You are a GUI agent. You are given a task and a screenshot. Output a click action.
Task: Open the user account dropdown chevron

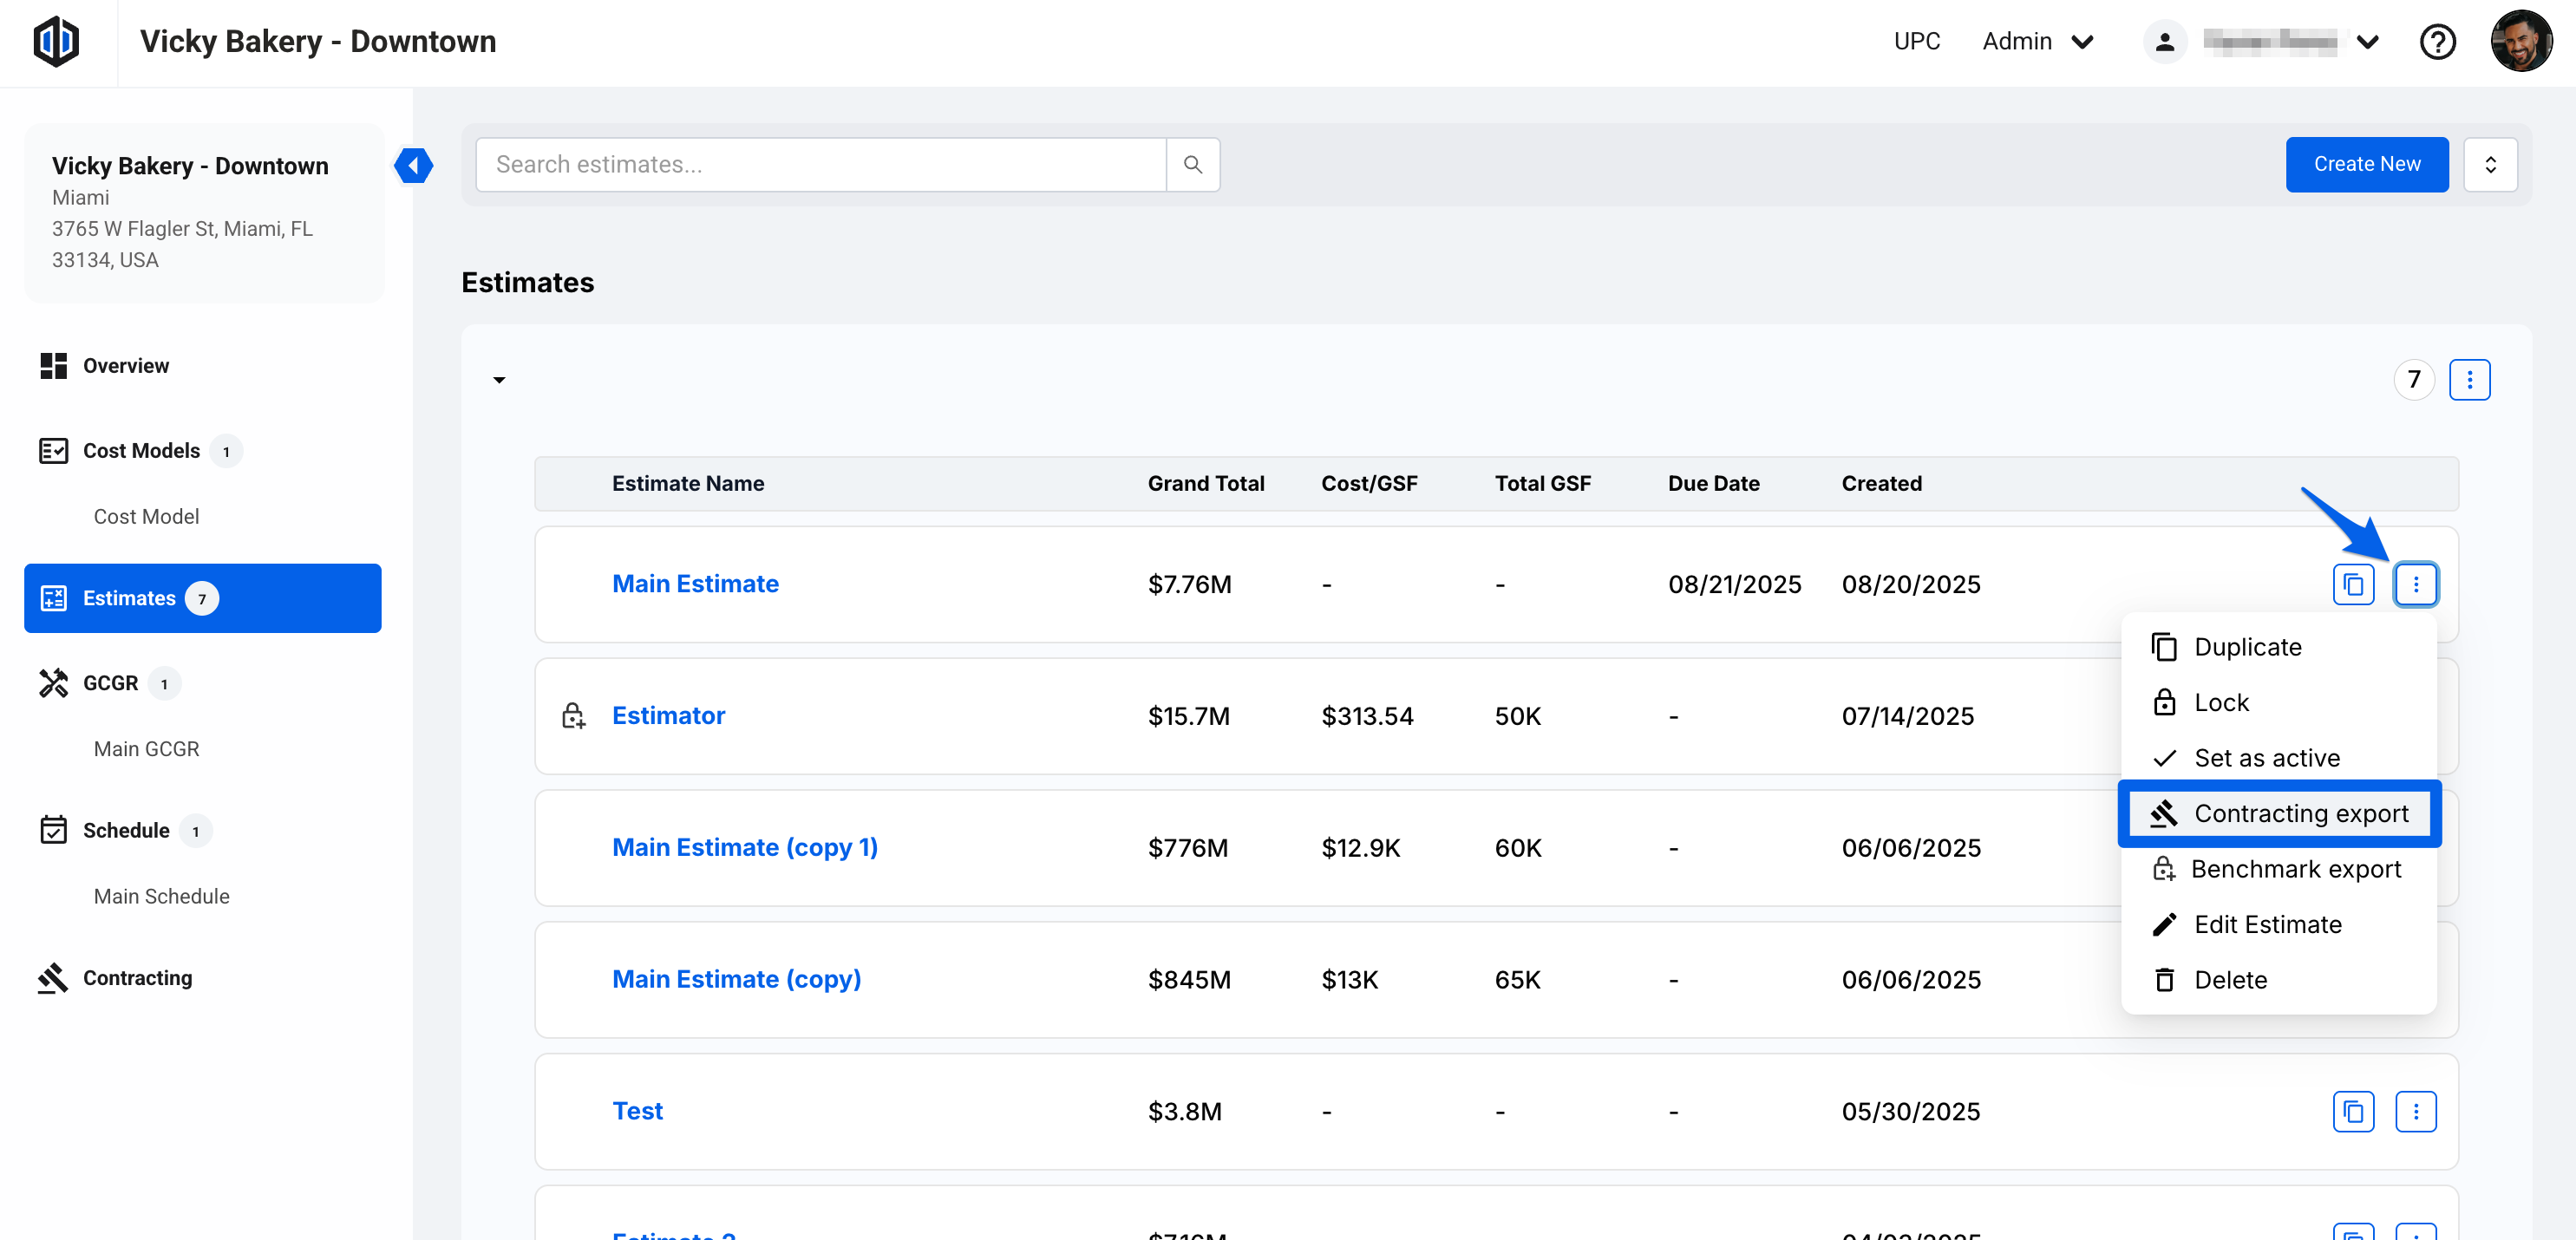point(2367,42)
